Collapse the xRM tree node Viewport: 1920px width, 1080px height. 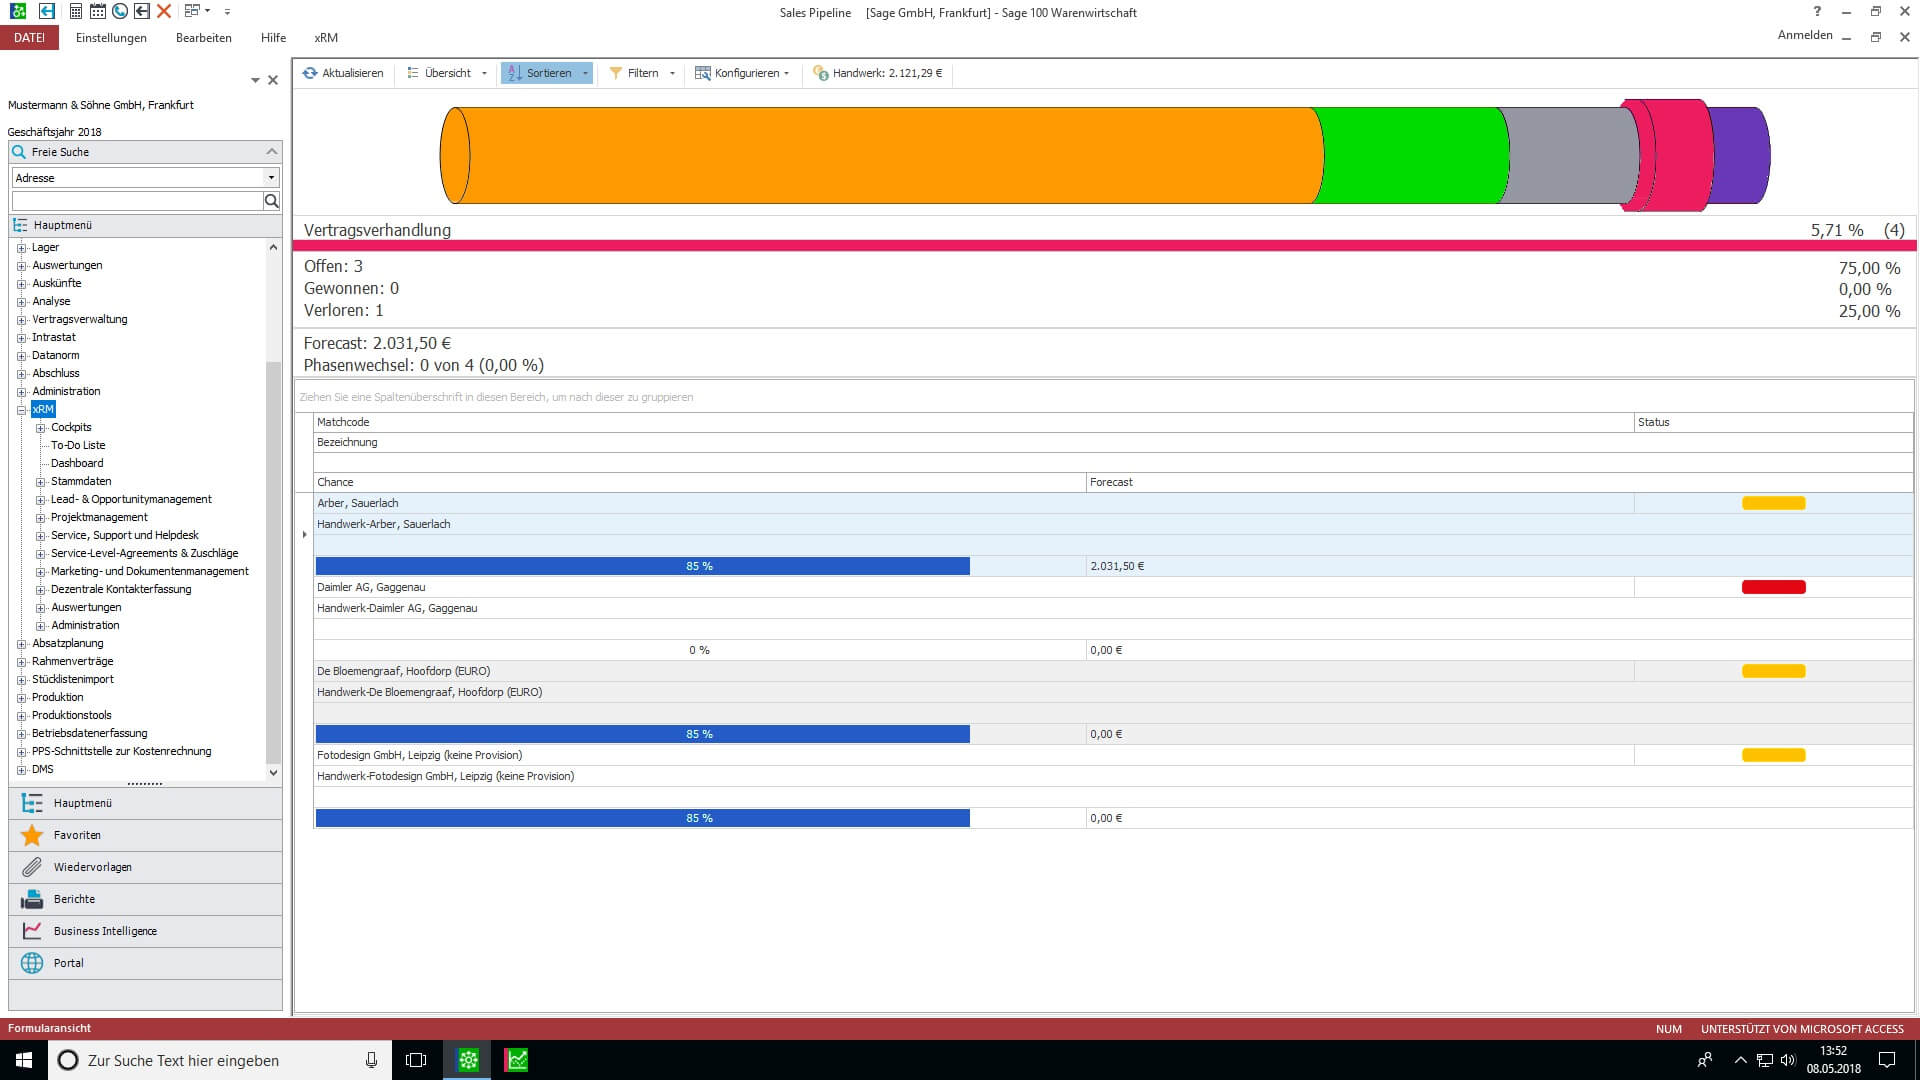coord(21,409)
